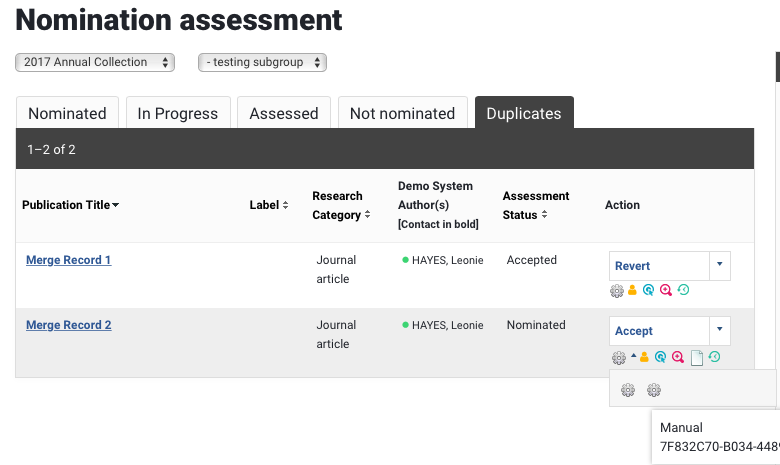Open the green history clock icon for Merge Record 1
Screen dimensions: 780x465
point(683,291)
